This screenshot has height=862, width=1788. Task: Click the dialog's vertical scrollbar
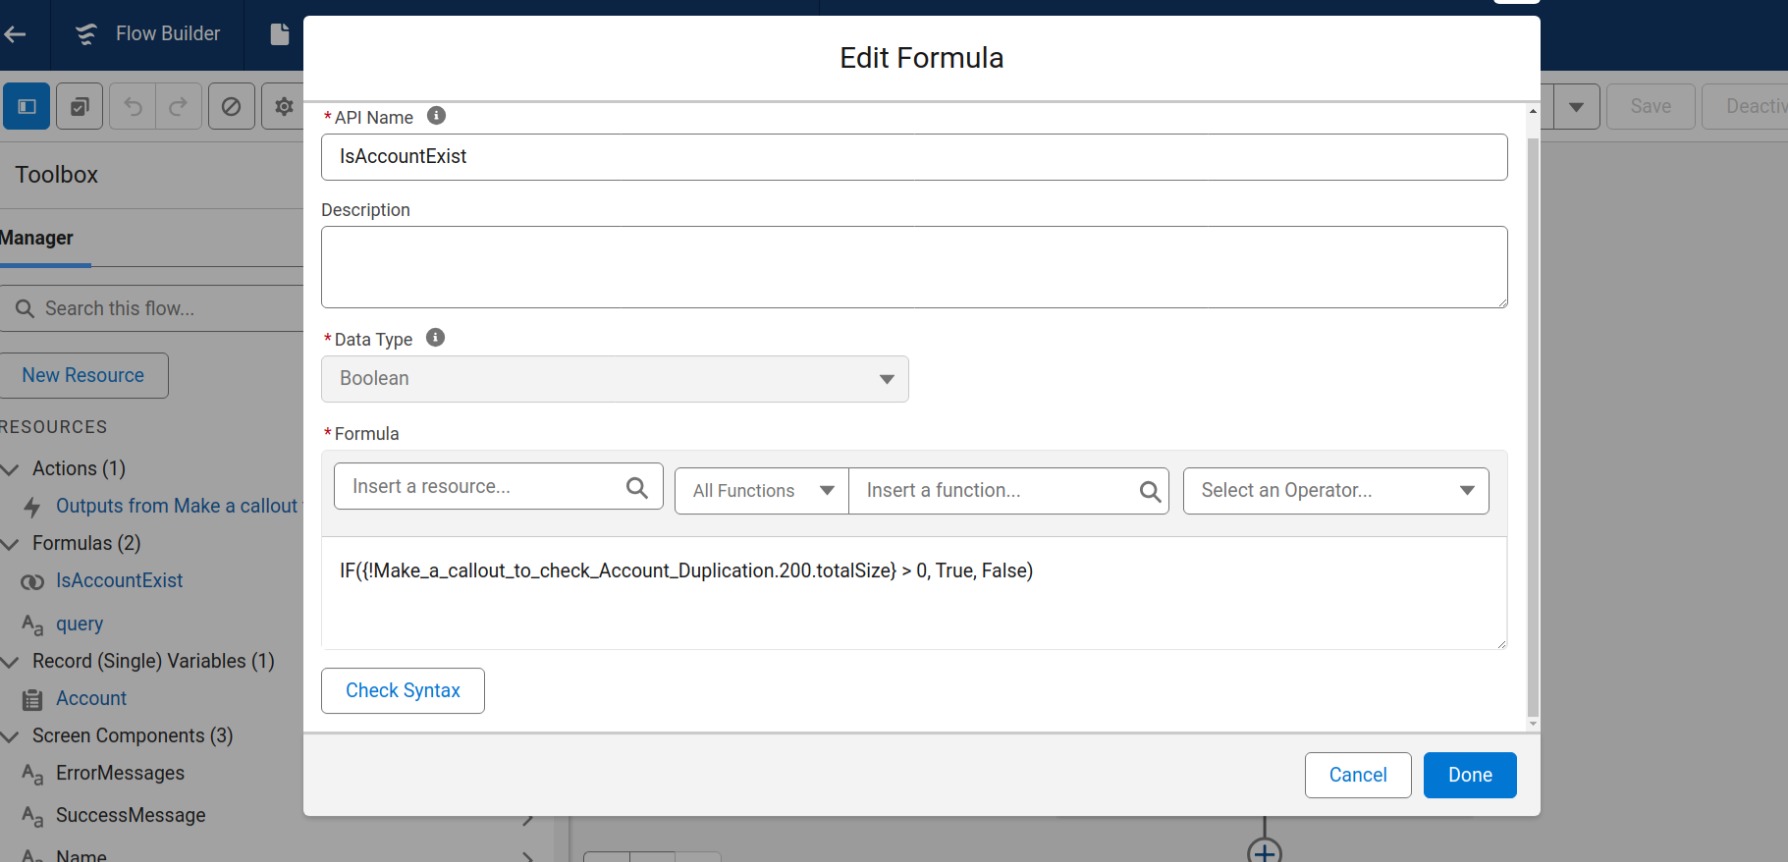[x=1533, y=420]
